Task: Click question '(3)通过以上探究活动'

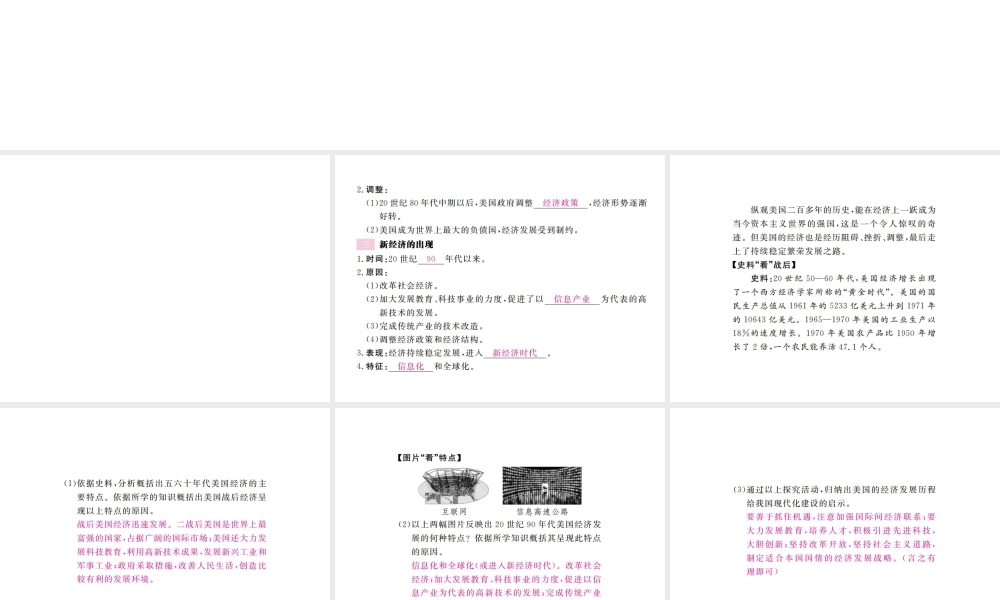Action: tap(834, 496)
